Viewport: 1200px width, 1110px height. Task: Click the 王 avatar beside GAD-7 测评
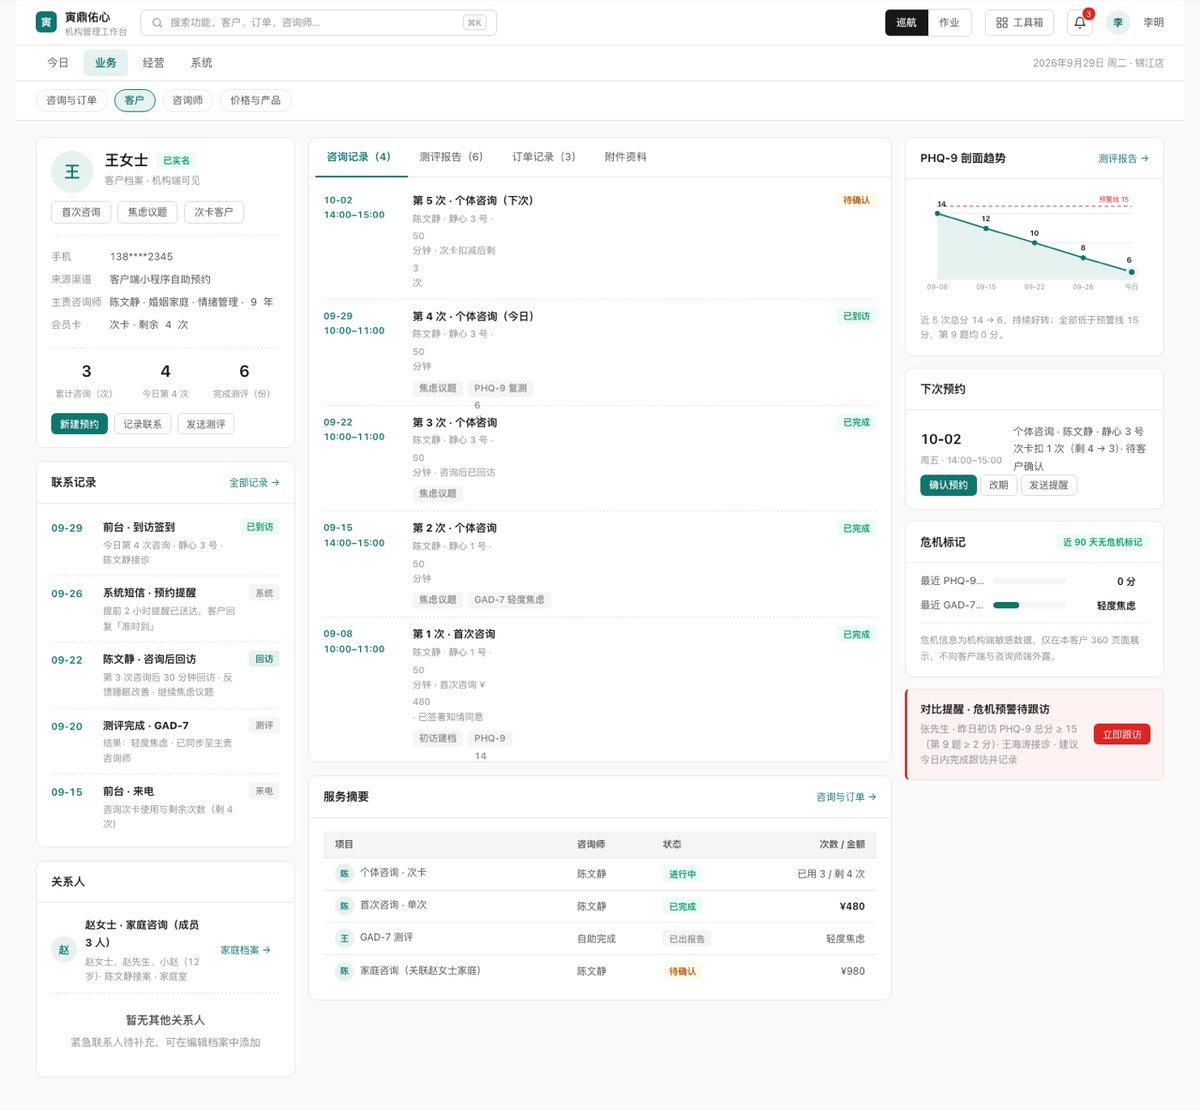coord(344,938)
